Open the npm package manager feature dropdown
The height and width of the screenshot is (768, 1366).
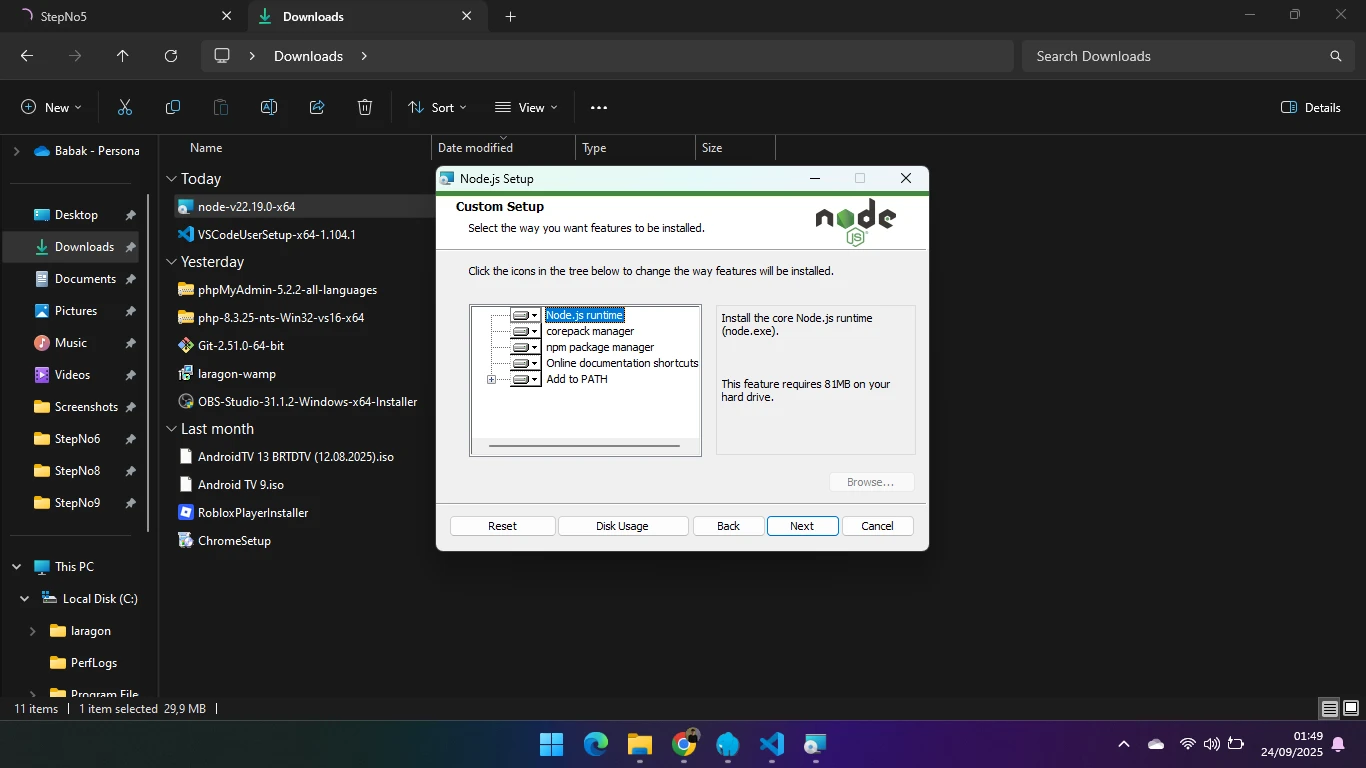[x=525, y=348]
